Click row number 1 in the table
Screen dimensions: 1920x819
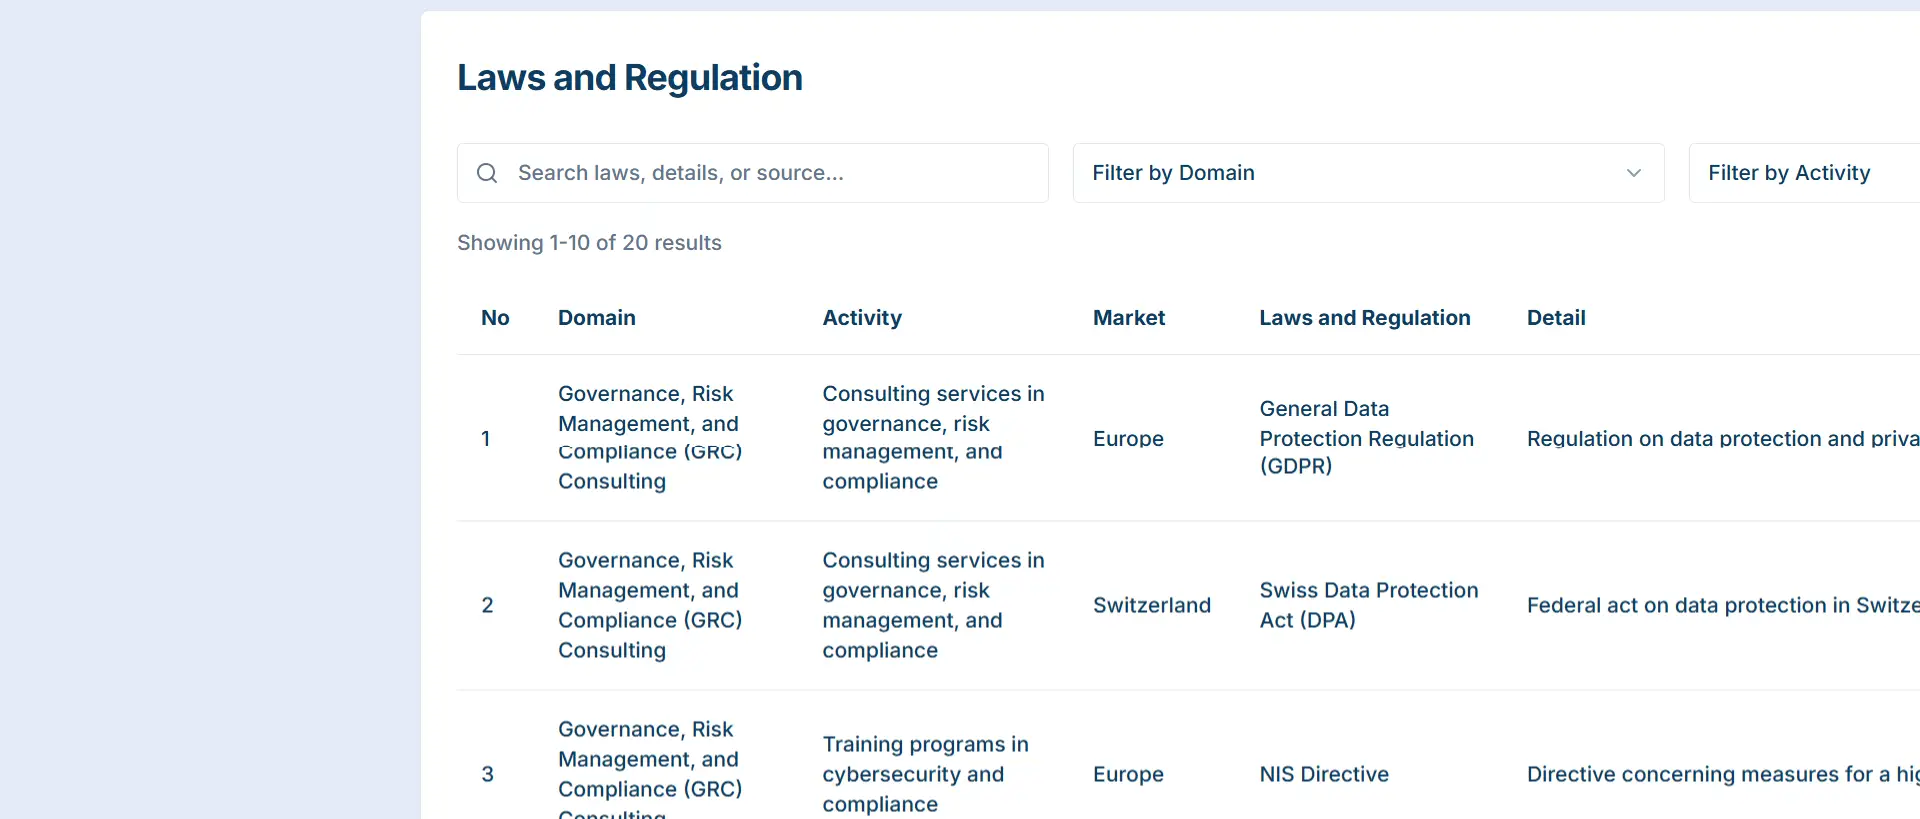(x=486, y=438)
